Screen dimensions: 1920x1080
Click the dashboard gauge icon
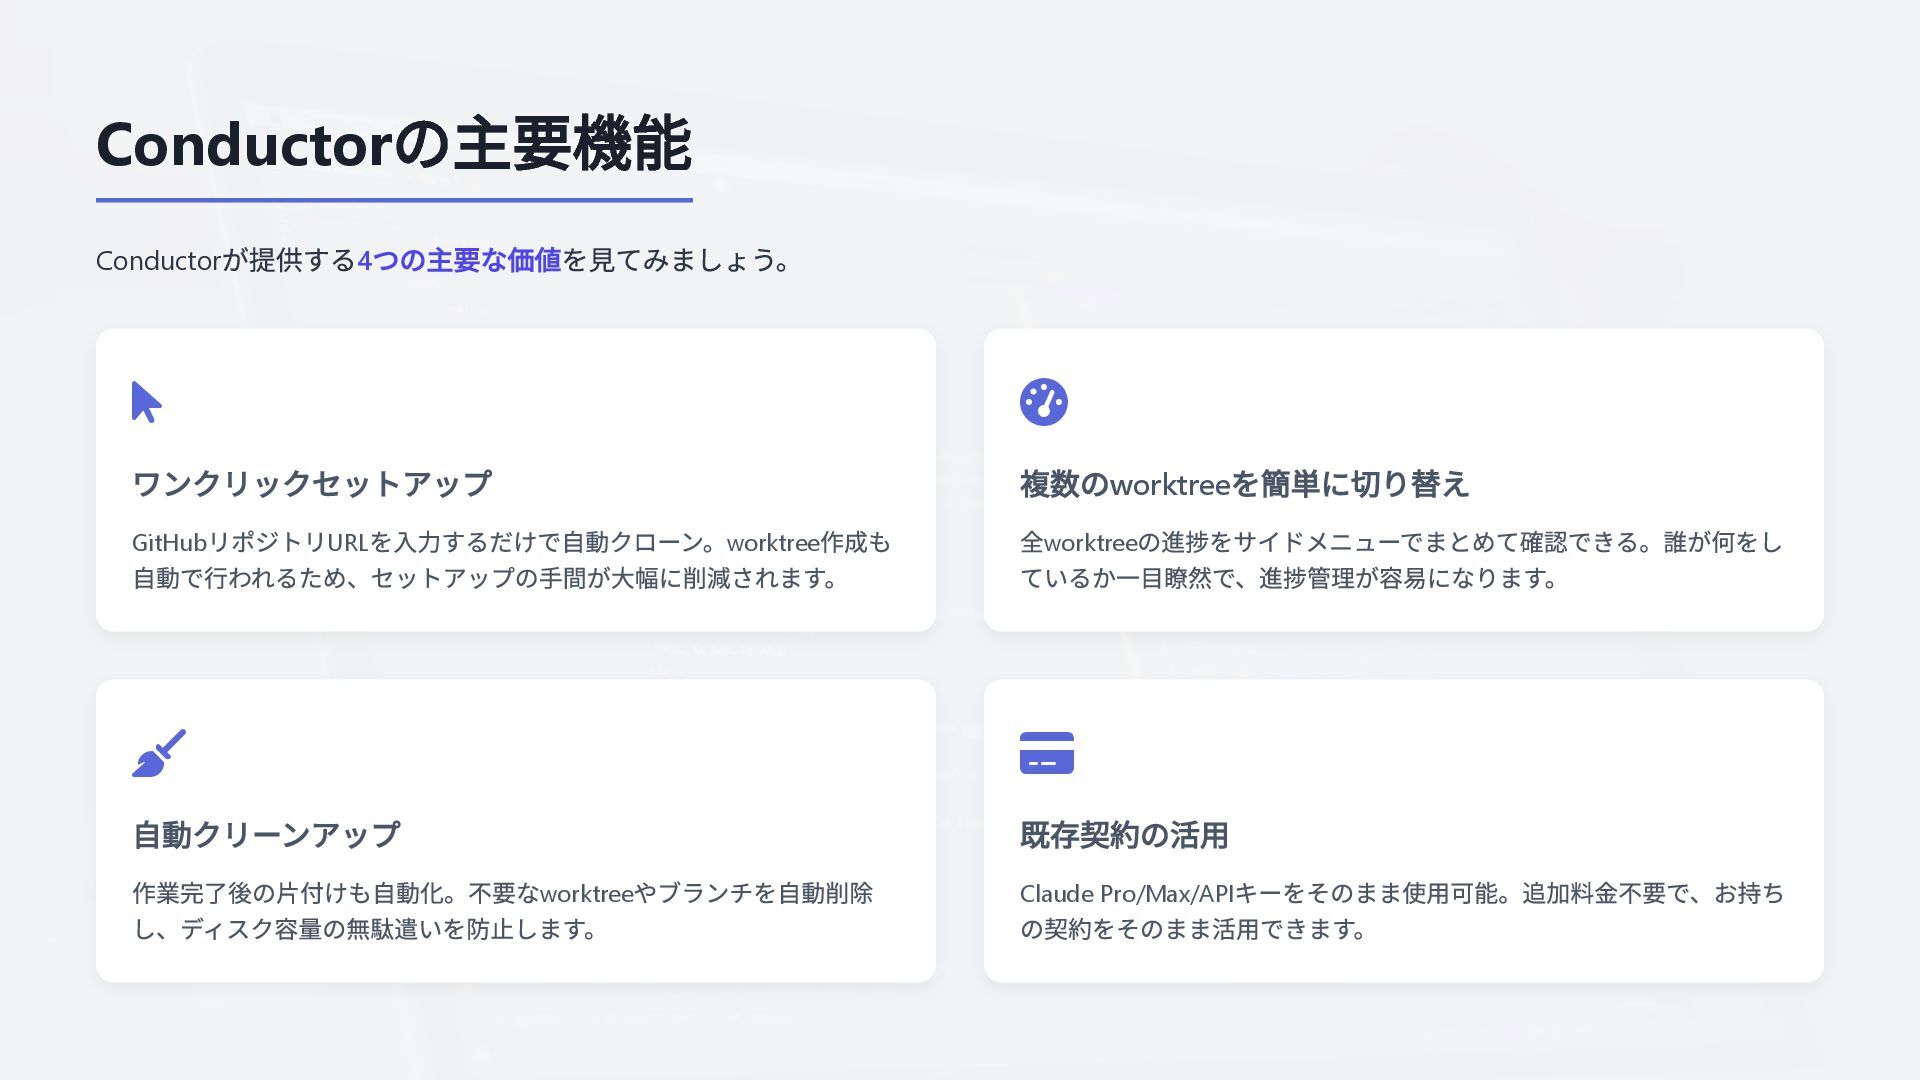1043,402
